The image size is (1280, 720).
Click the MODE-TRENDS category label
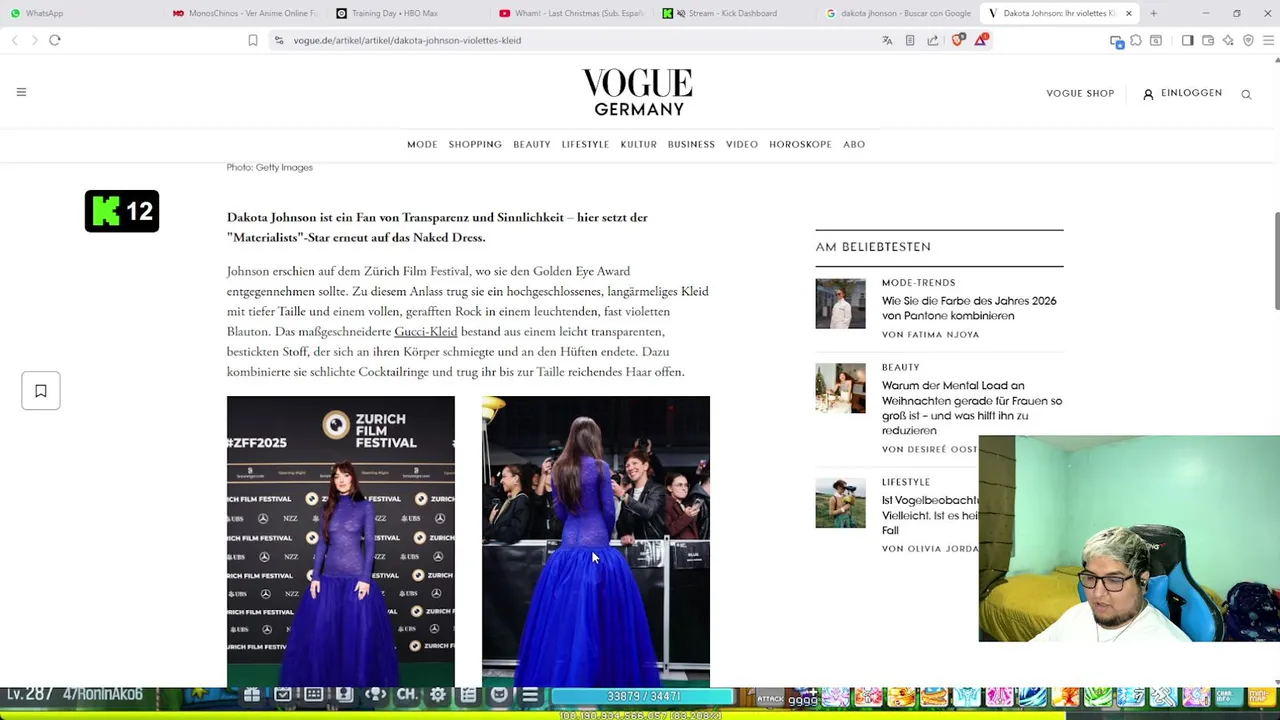click(918, 283)
